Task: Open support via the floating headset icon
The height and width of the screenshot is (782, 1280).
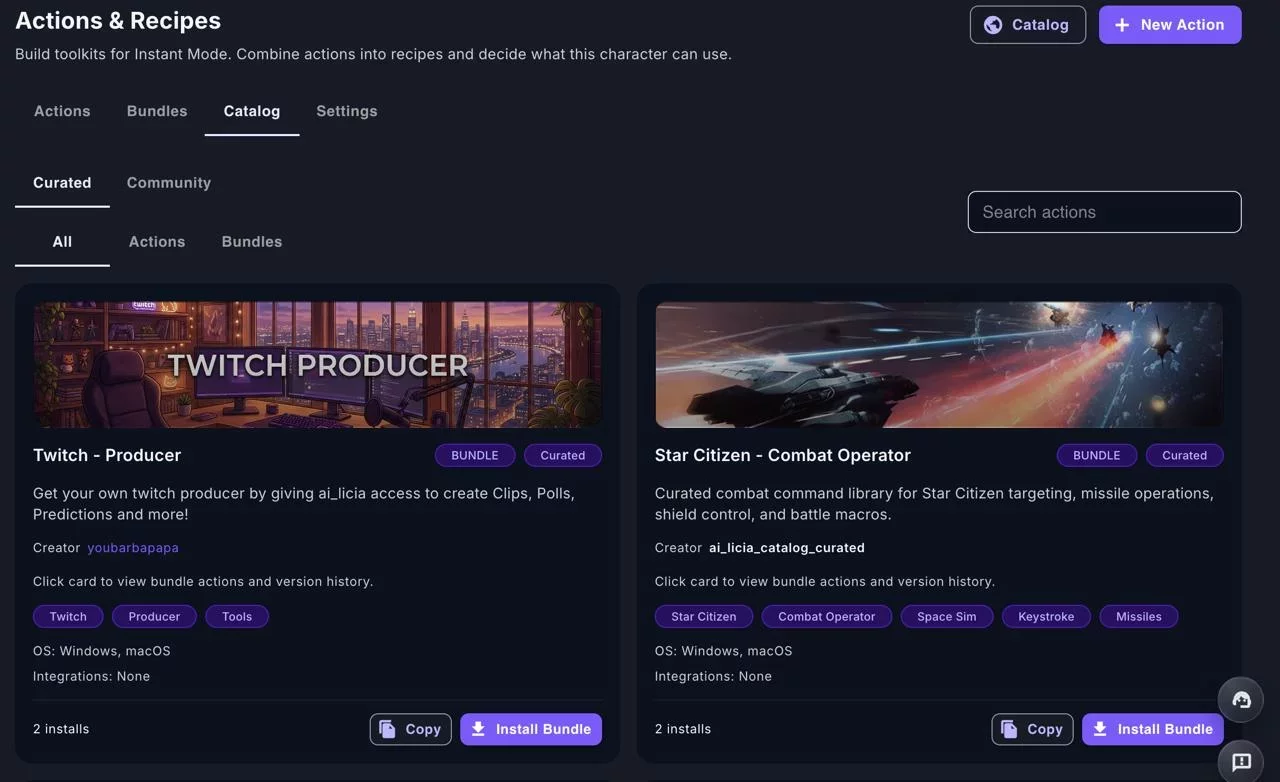Action: [1240, 700]
